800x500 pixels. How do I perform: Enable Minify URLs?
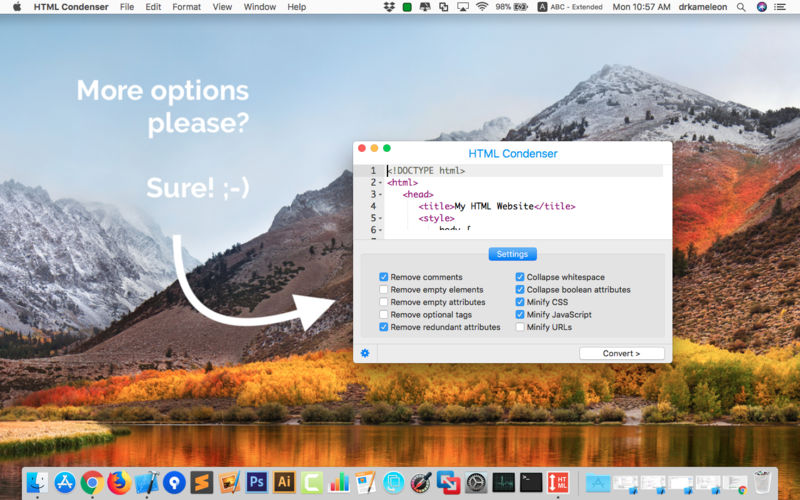(x=520, y=327)
